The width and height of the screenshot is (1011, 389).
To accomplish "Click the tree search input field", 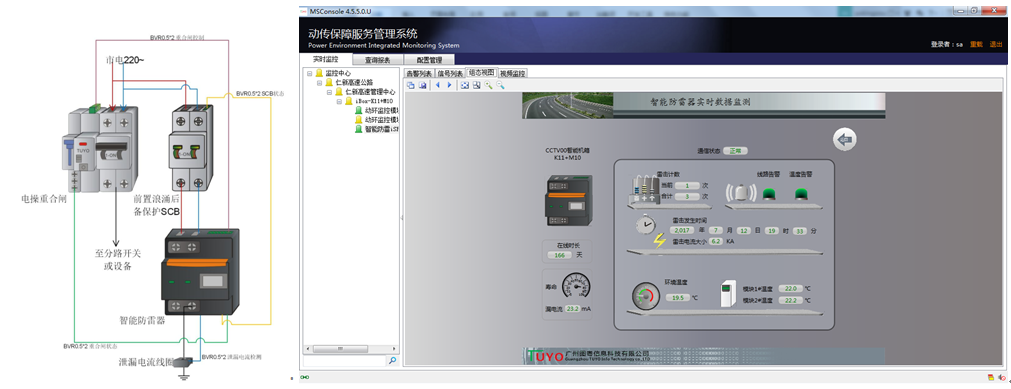I will pos(344,361).
